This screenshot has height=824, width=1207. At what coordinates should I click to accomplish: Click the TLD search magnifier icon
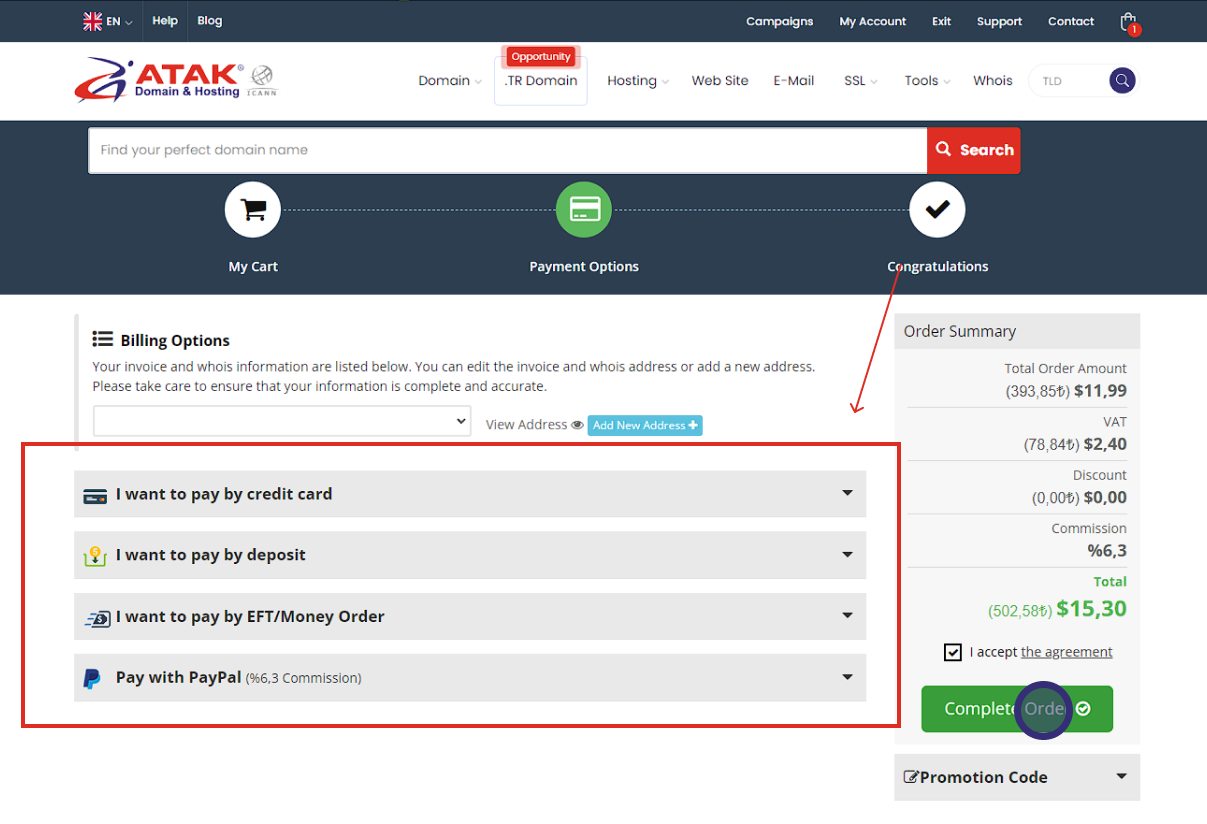[1123, 81]
